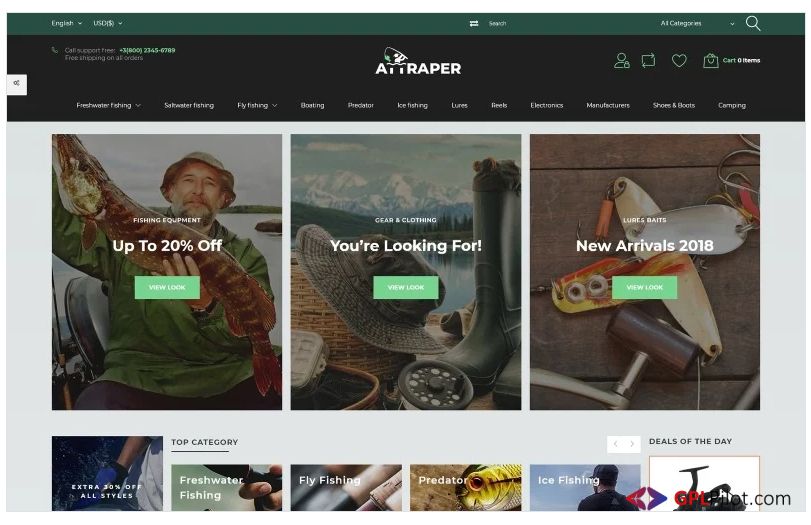811x525 pixels.
Task: Open the Fly Fishing category thumbnail
Action: point(346,488)
